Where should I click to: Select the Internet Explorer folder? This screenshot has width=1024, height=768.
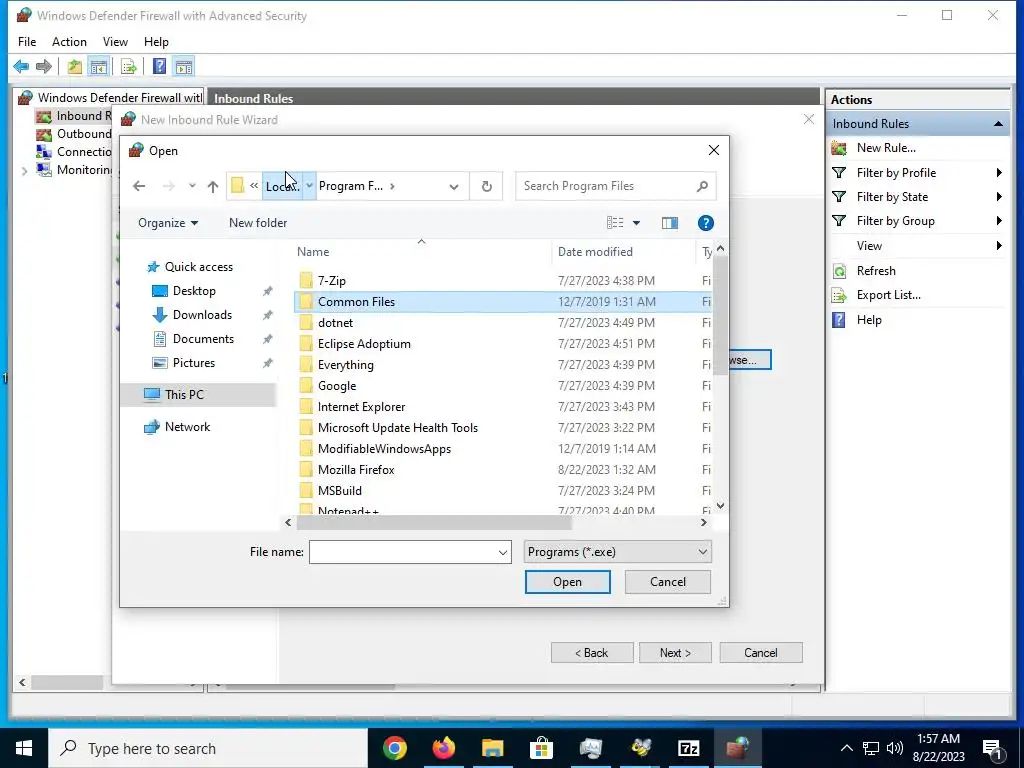pos(361,407)
